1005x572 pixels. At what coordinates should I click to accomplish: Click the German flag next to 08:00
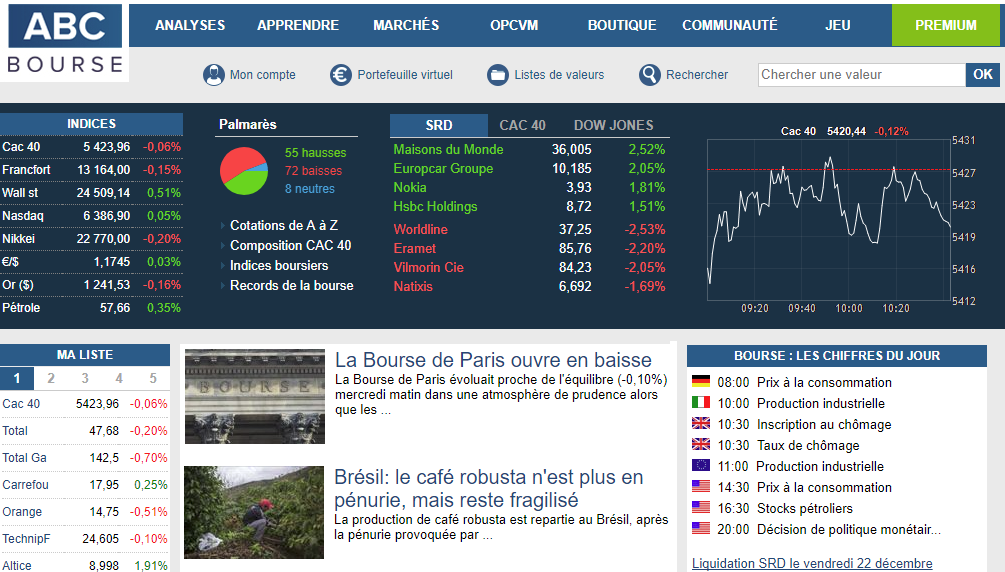(701, 382)
